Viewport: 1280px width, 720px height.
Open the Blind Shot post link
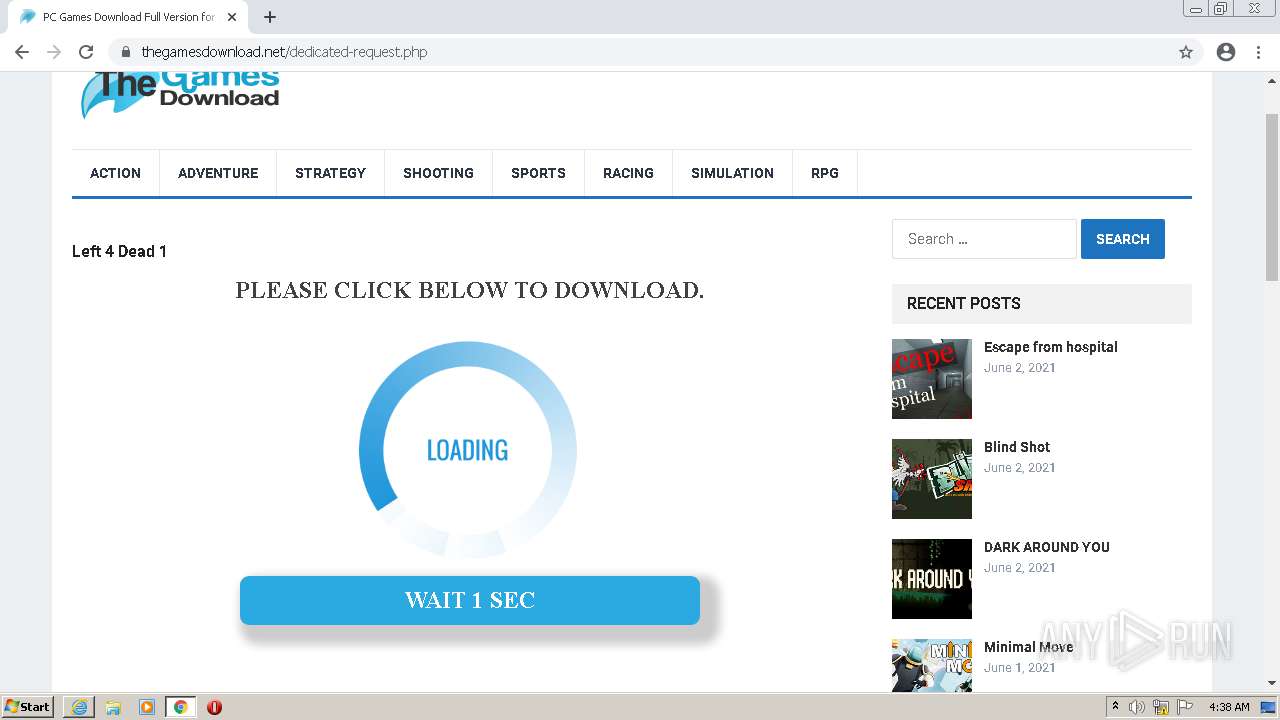pyautogui.click(x=1017, y=447)
